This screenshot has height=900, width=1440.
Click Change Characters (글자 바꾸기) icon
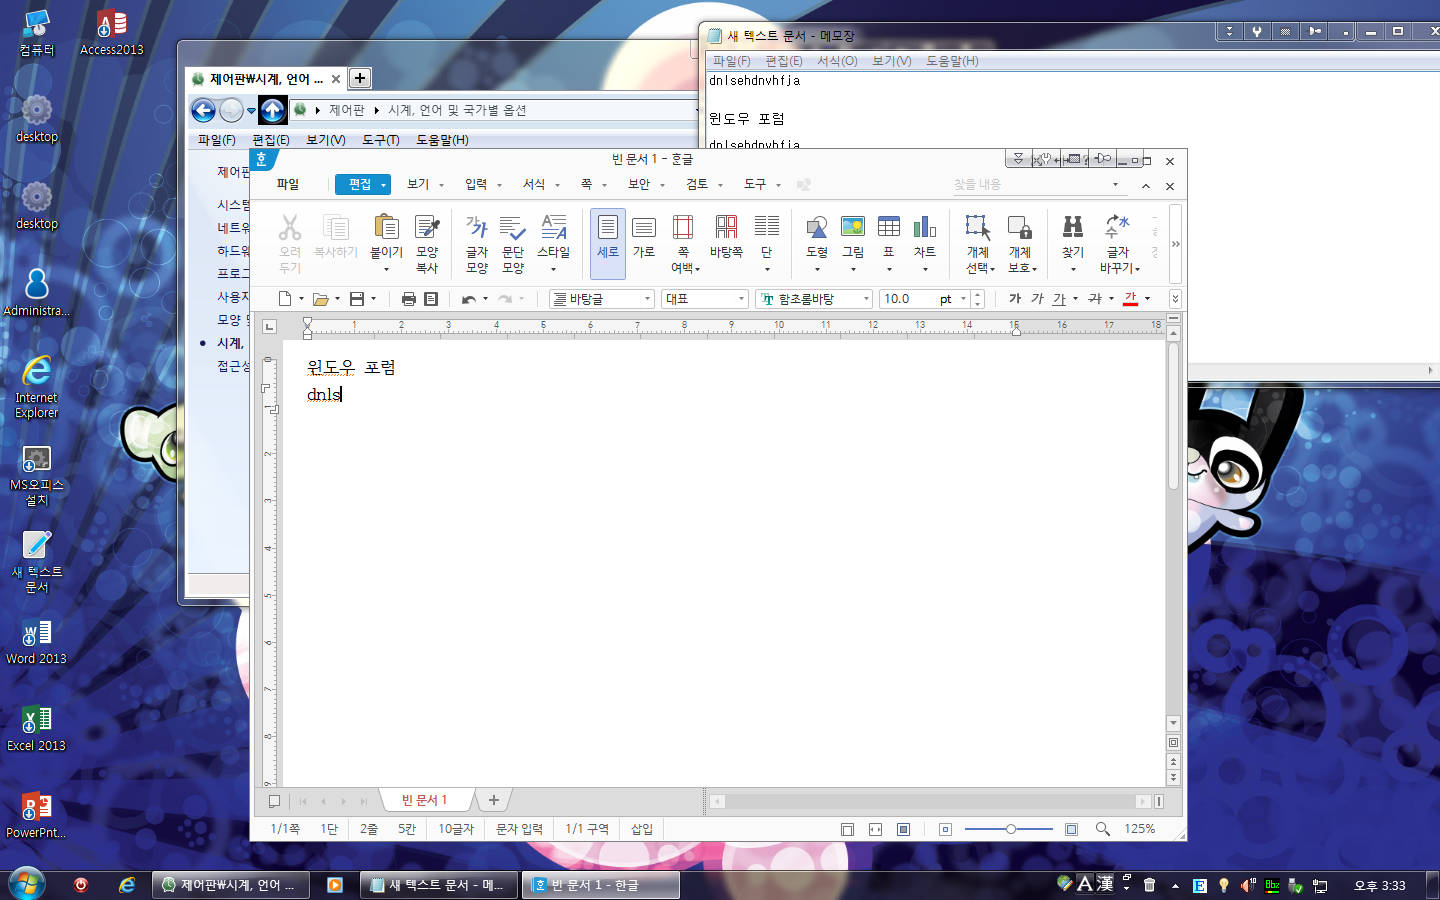[x=1118, y=228]
